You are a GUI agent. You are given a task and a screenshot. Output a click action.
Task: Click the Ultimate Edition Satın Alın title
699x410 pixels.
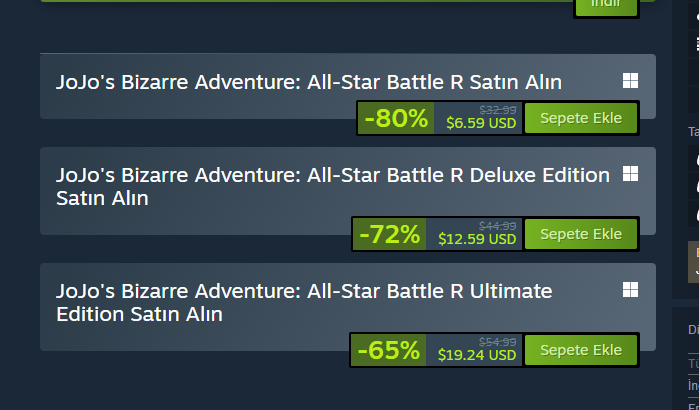pyautogui.click(x=304, y=302)
